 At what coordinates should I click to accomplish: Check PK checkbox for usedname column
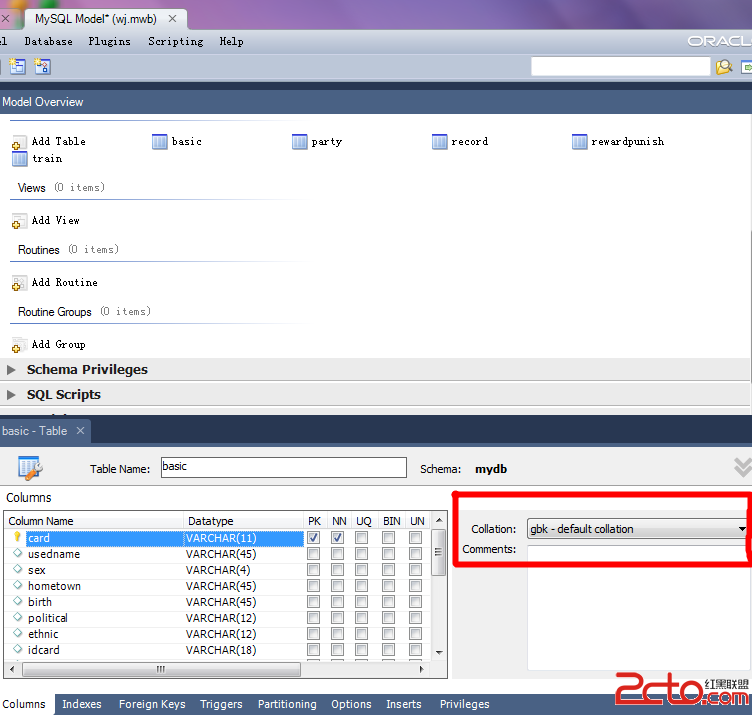[x=314, y=554]
